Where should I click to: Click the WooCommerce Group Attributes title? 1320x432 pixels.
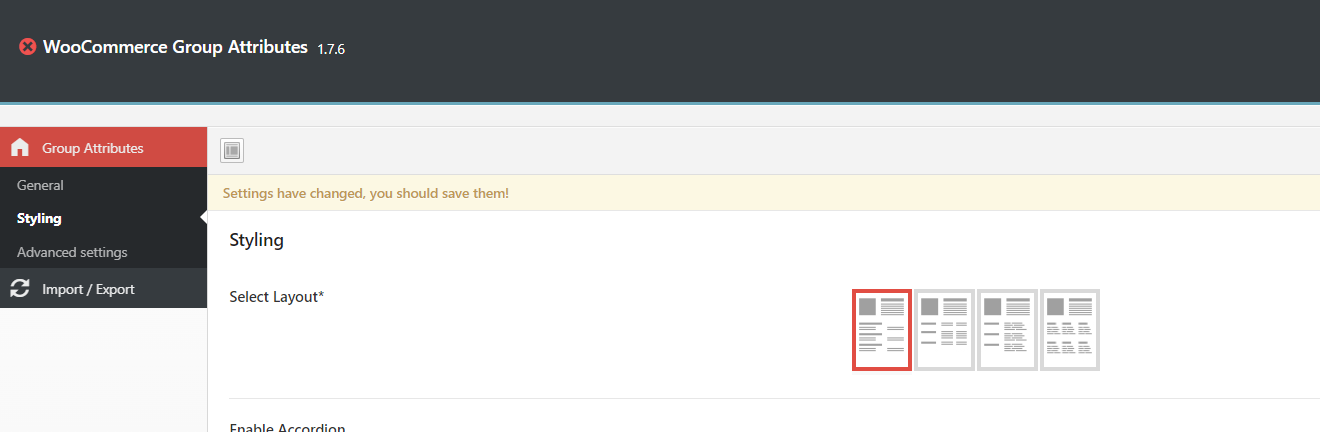(175, 47)
